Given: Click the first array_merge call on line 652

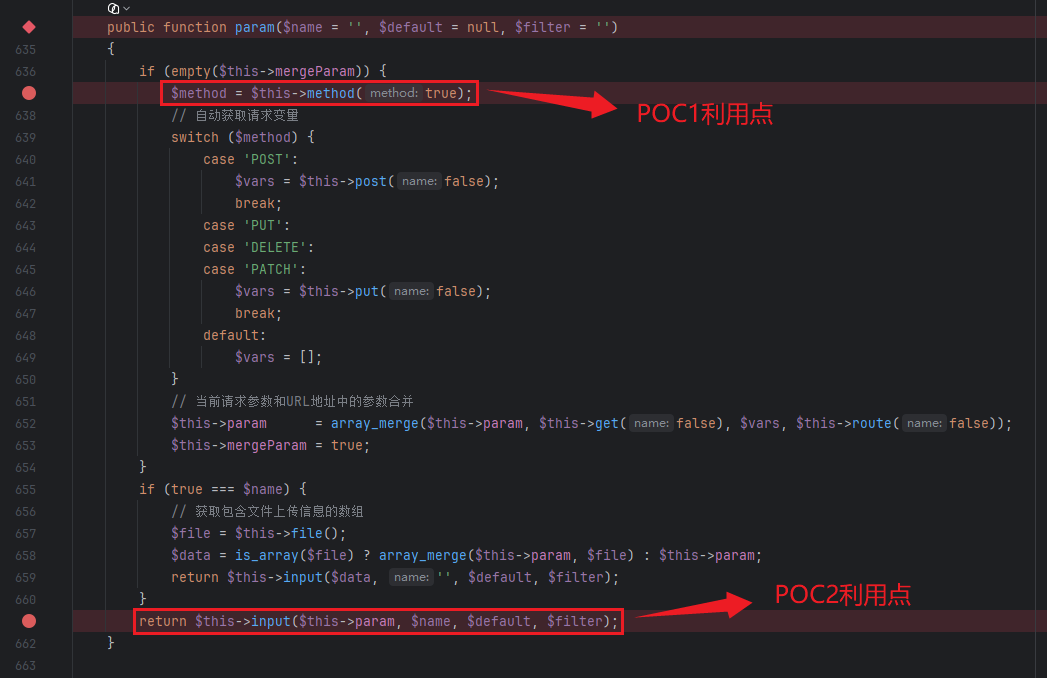Looking at the screenshot, I should 375,423.
